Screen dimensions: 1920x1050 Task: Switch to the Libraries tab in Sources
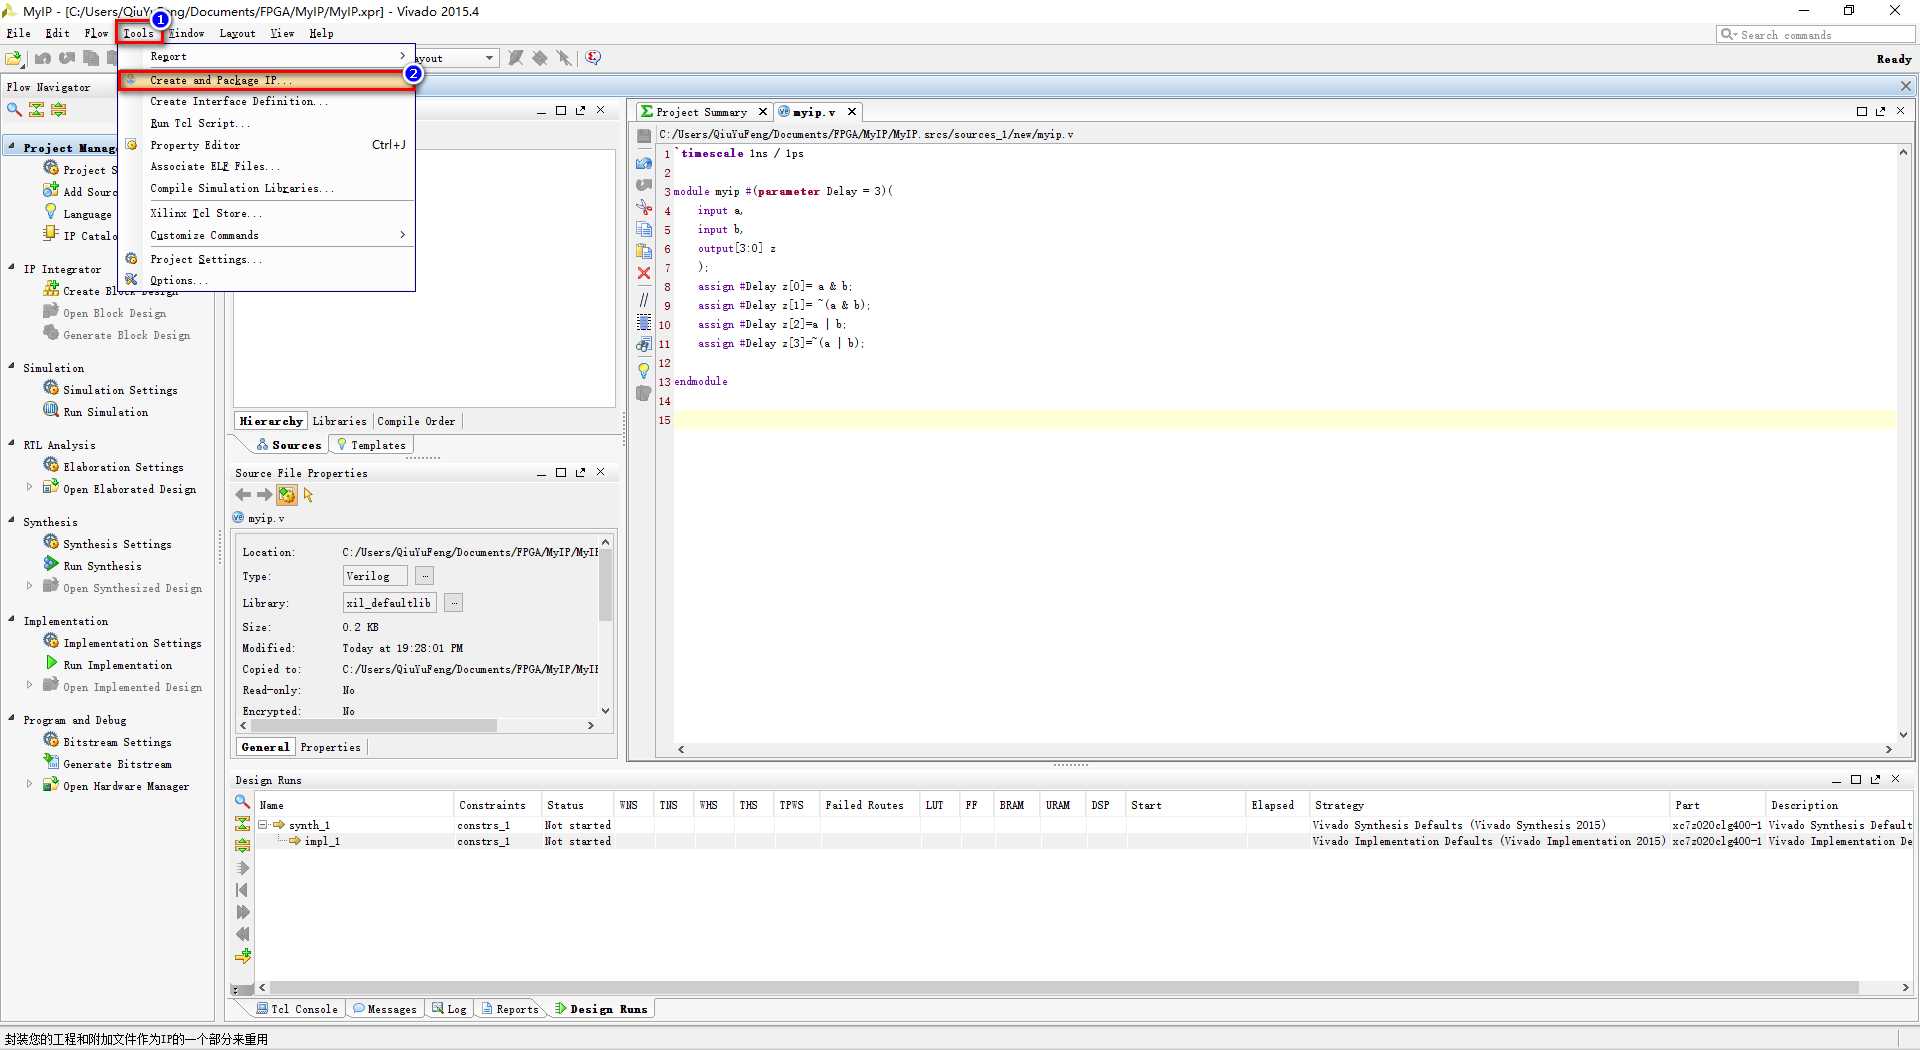[339, 422]
